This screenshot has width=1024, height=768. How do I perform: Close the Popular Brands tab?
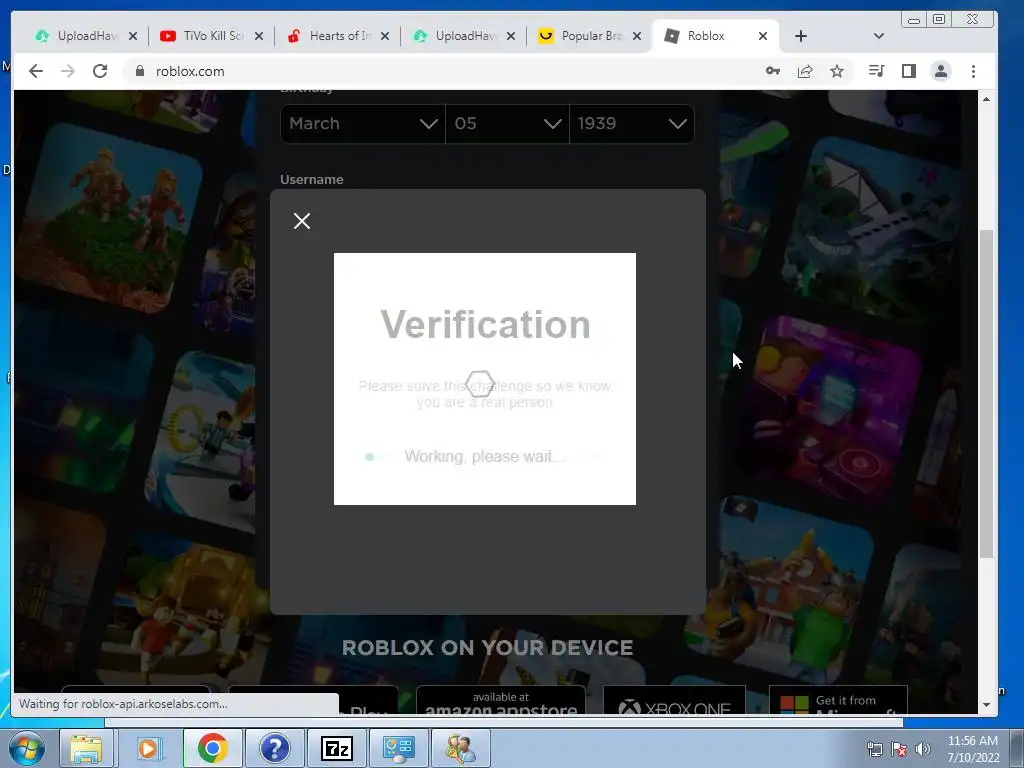coord(637,36)
